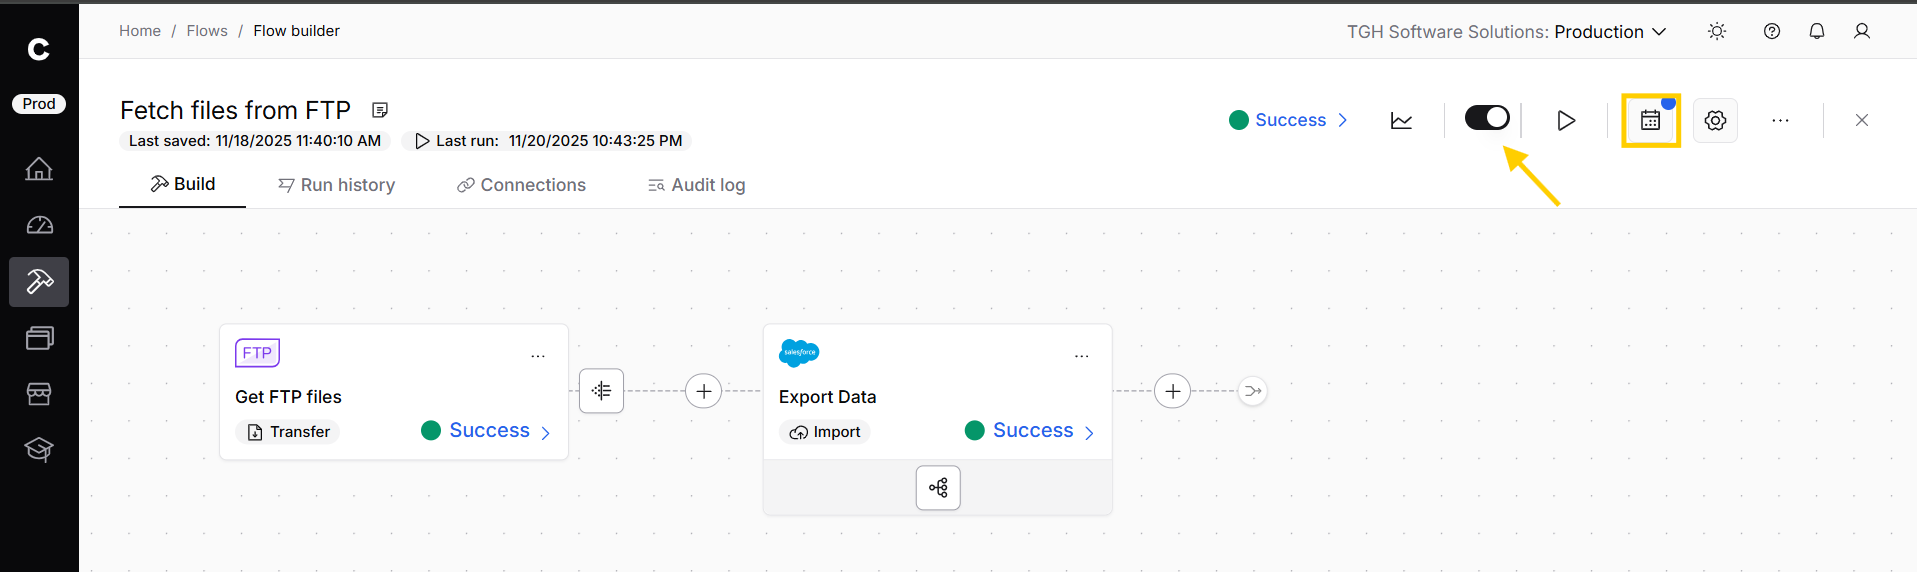Image resolution: width=1917 pixels, height=572 pixels.
Task: Open the Tools hammer icon in sidebar
Action: pyautogui.click(x=39, y=282)
